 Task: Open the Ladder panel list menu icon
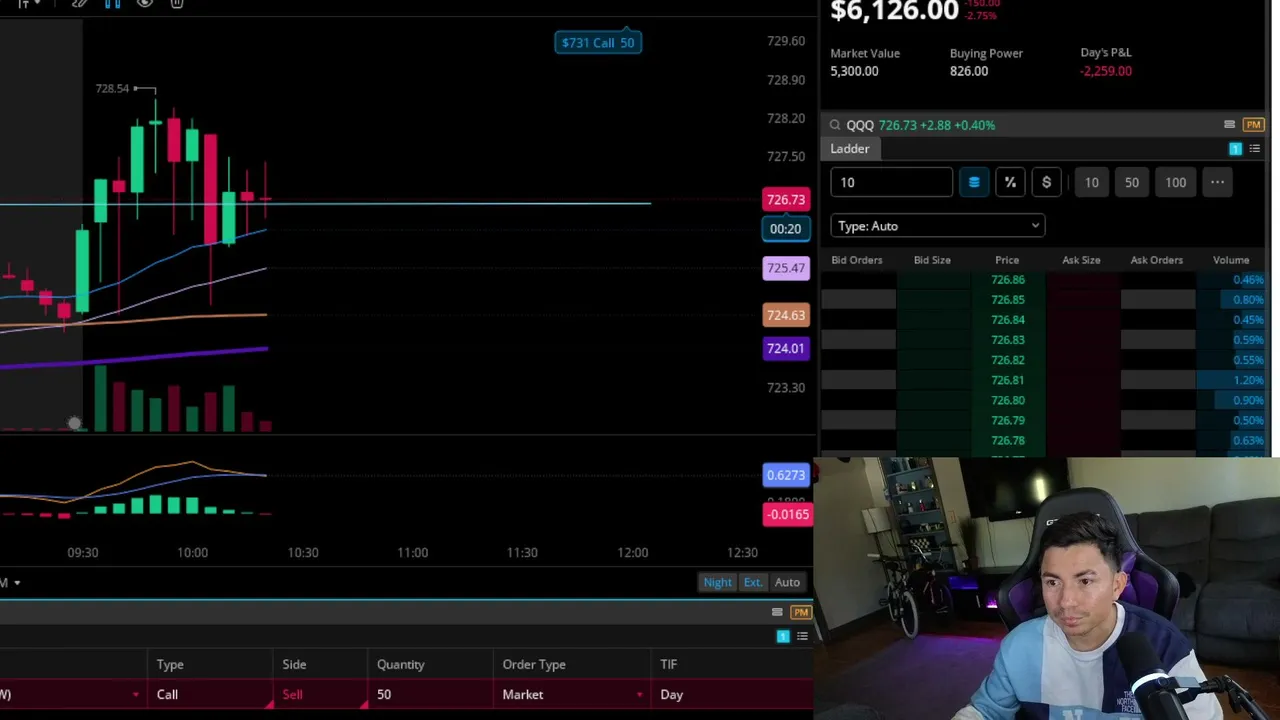(x=1254, y=149)
